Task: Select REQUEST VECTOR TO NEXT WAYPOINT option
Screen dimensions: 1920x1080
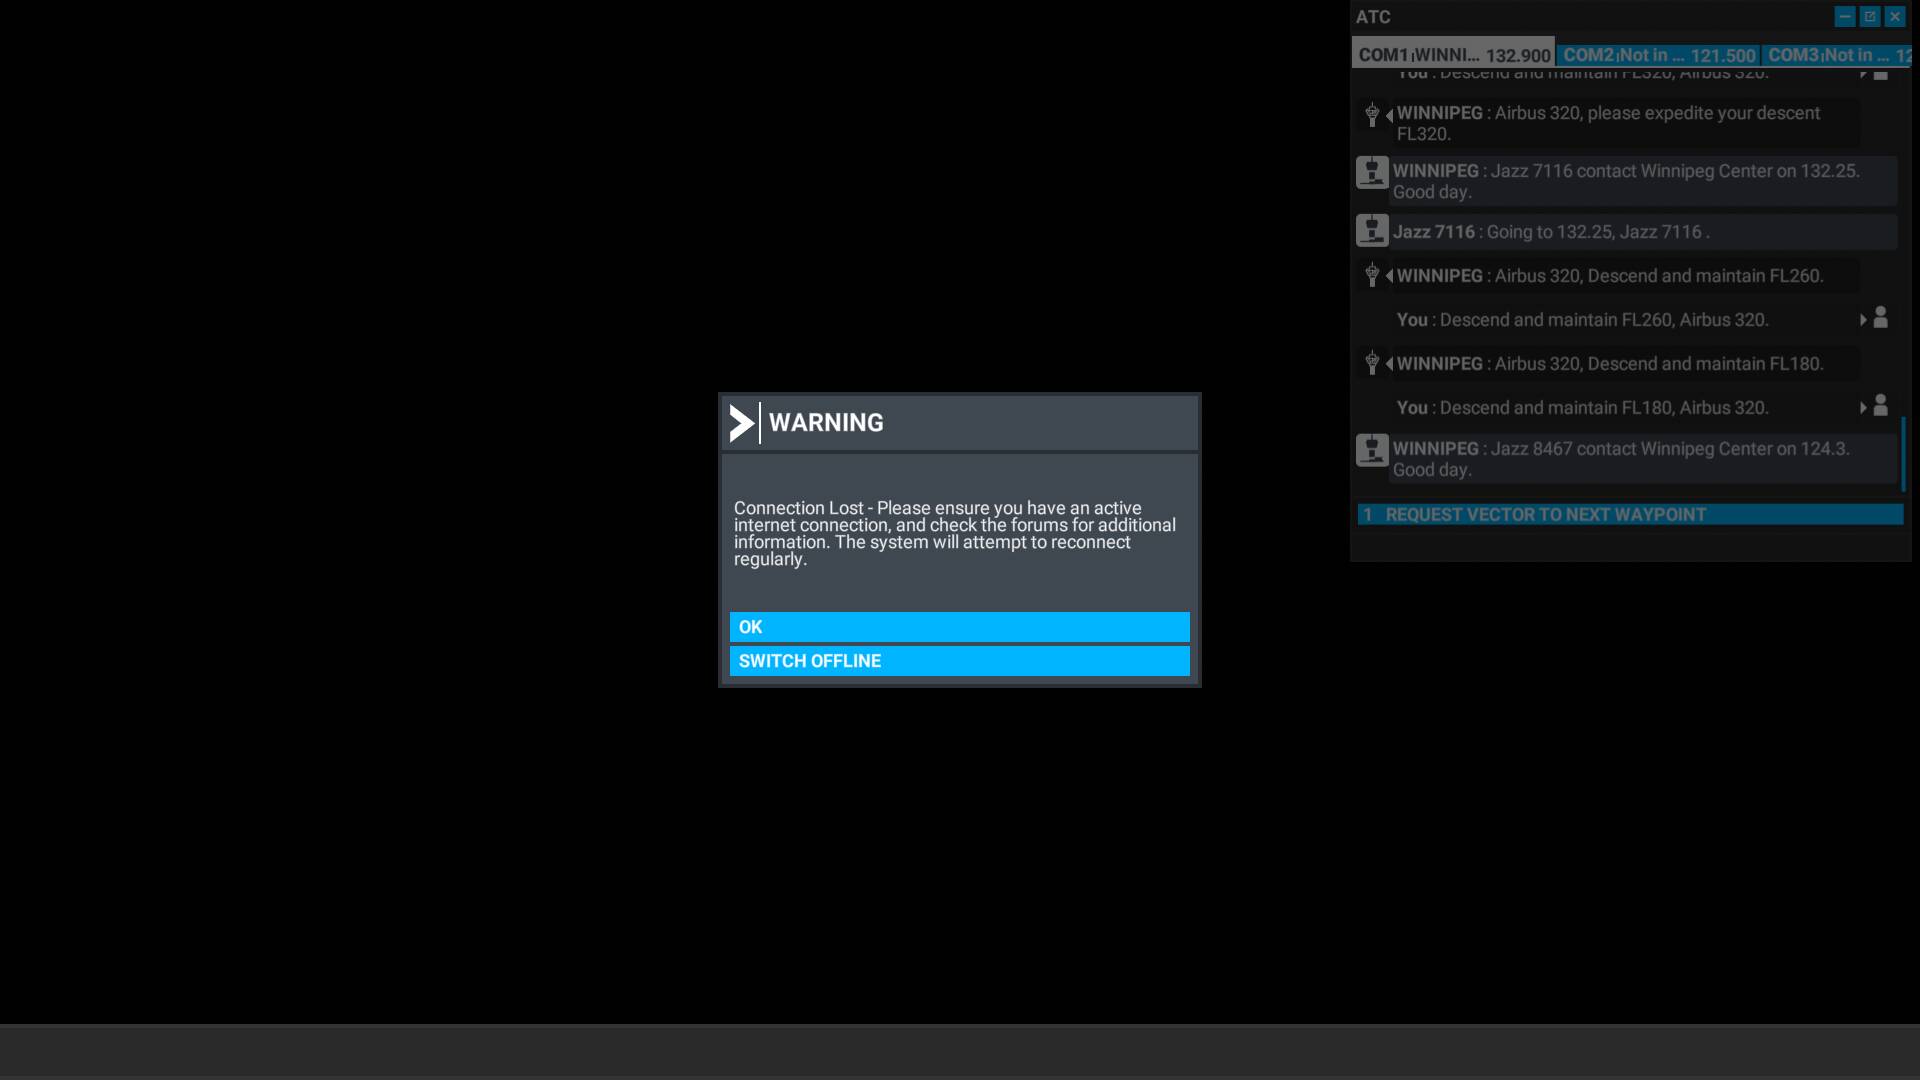Action: point(1630,514)
